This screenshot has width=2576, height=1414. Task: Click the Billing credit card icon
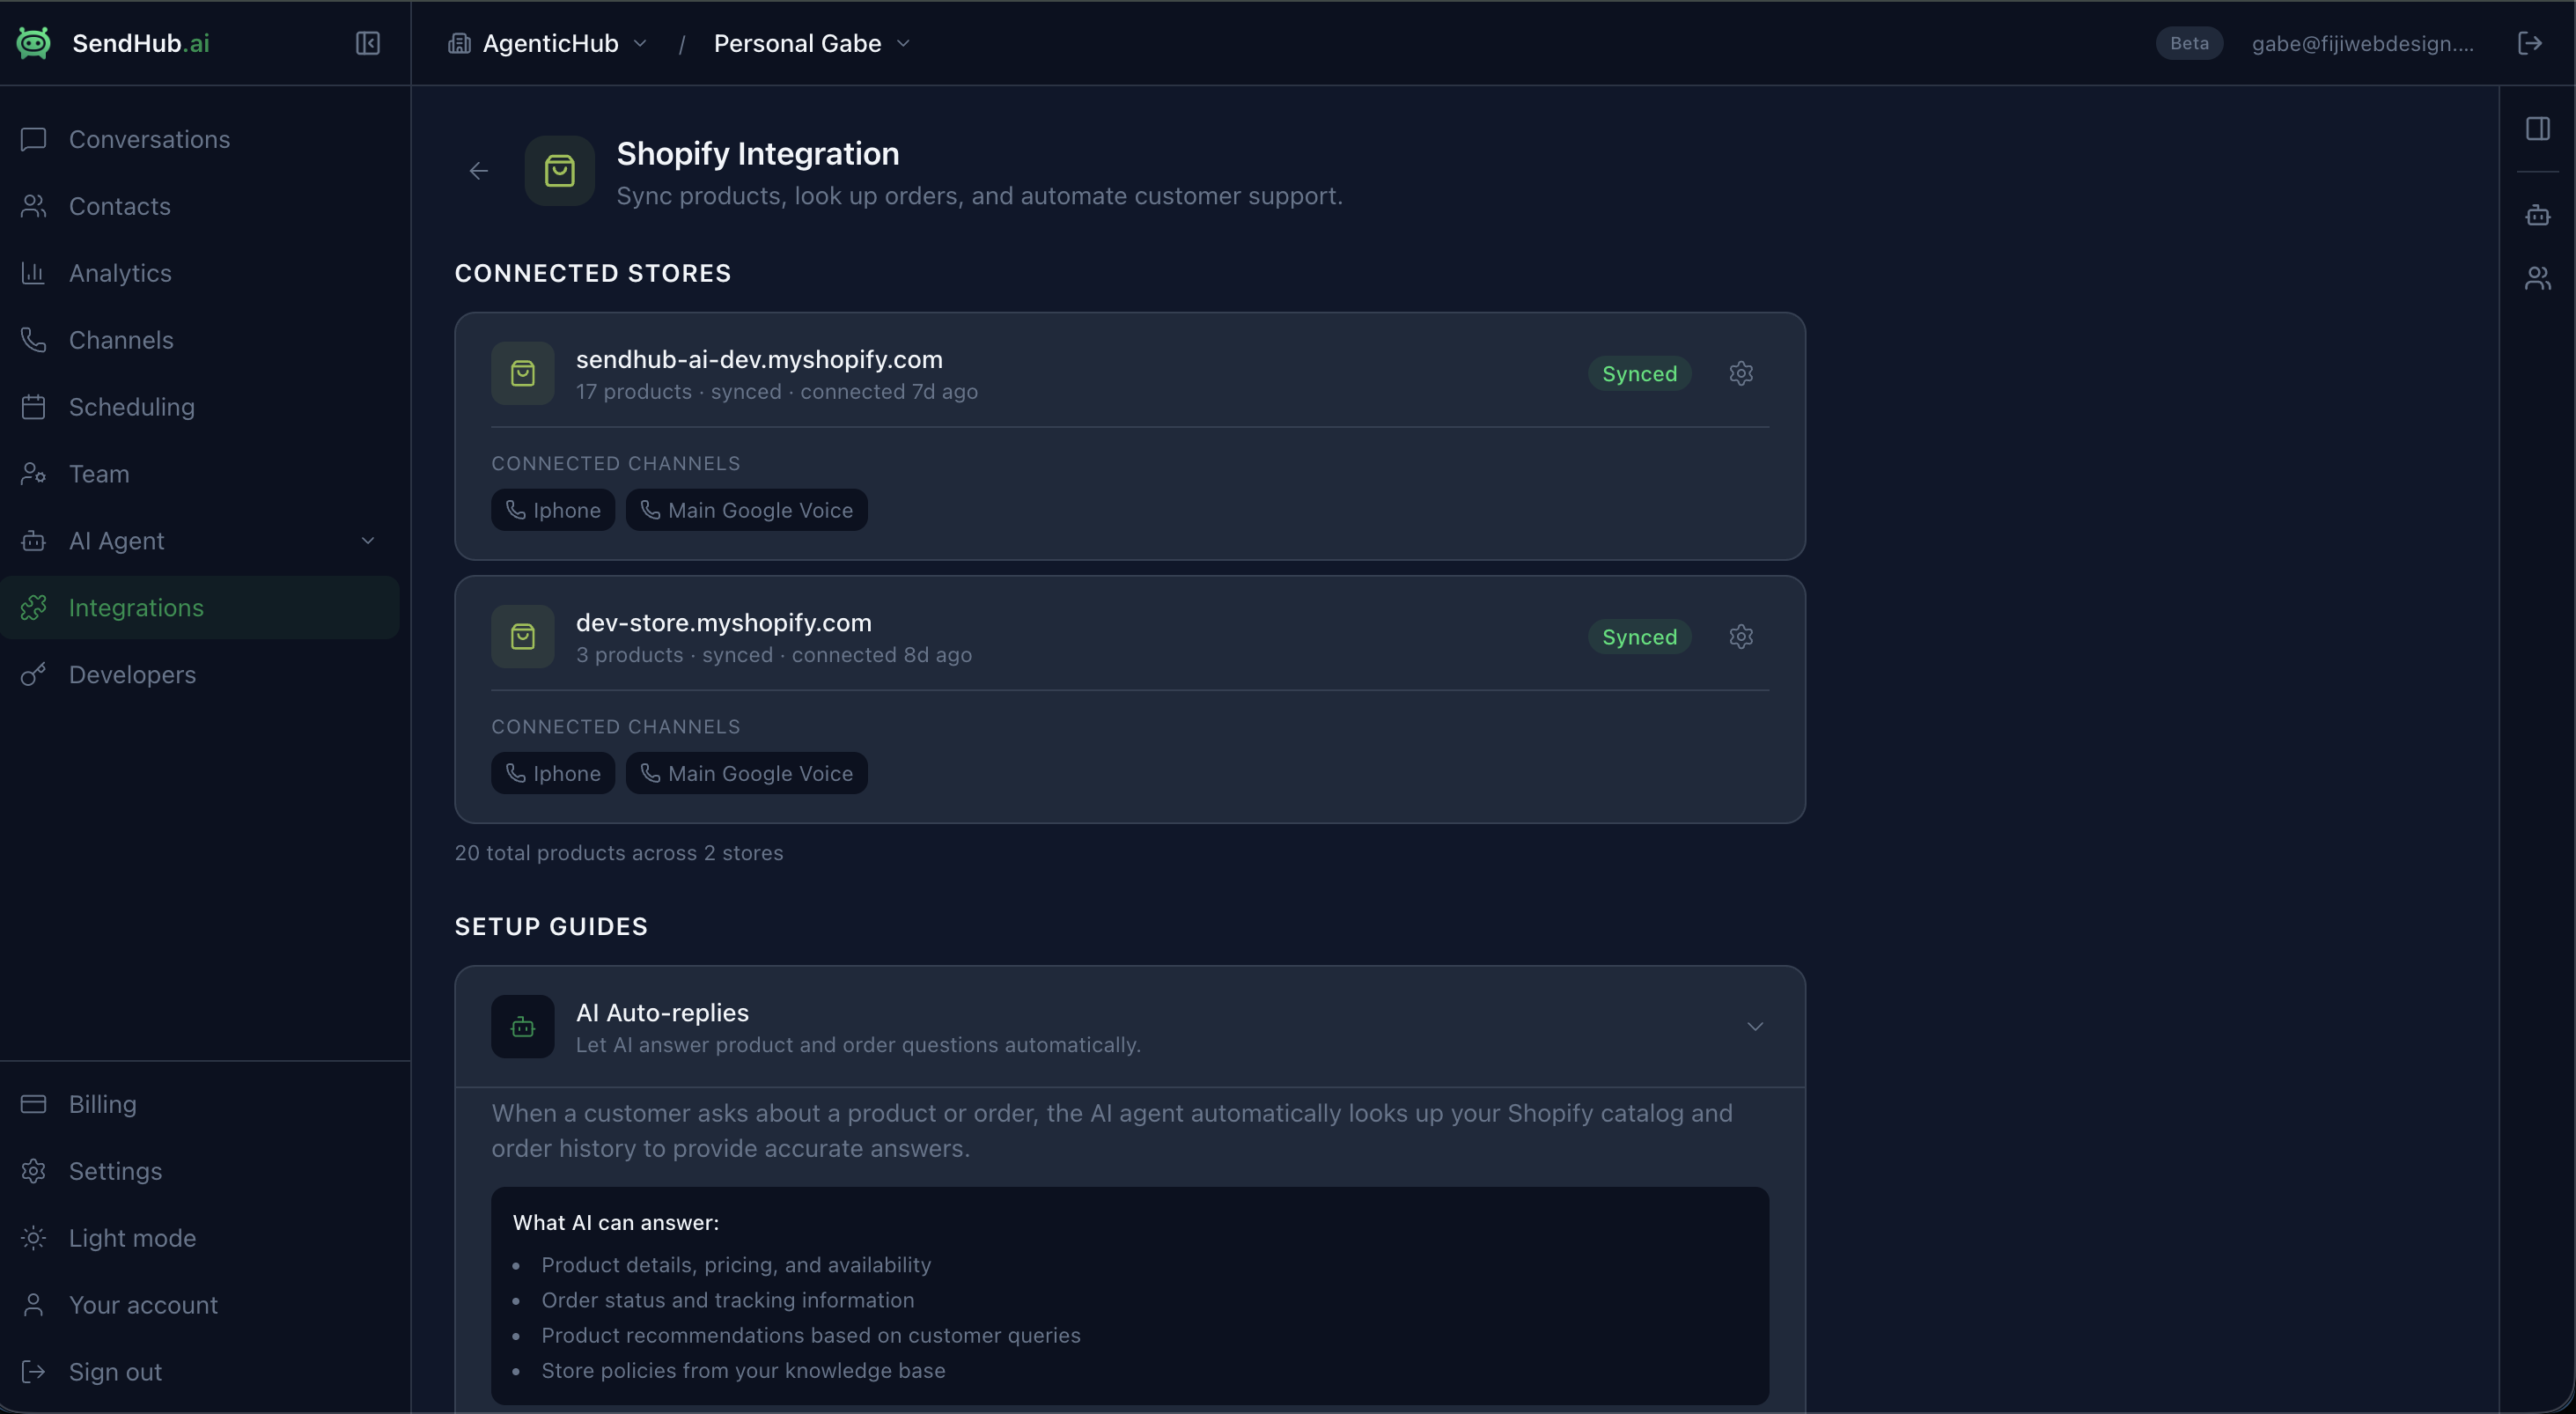coord(33,1104)
